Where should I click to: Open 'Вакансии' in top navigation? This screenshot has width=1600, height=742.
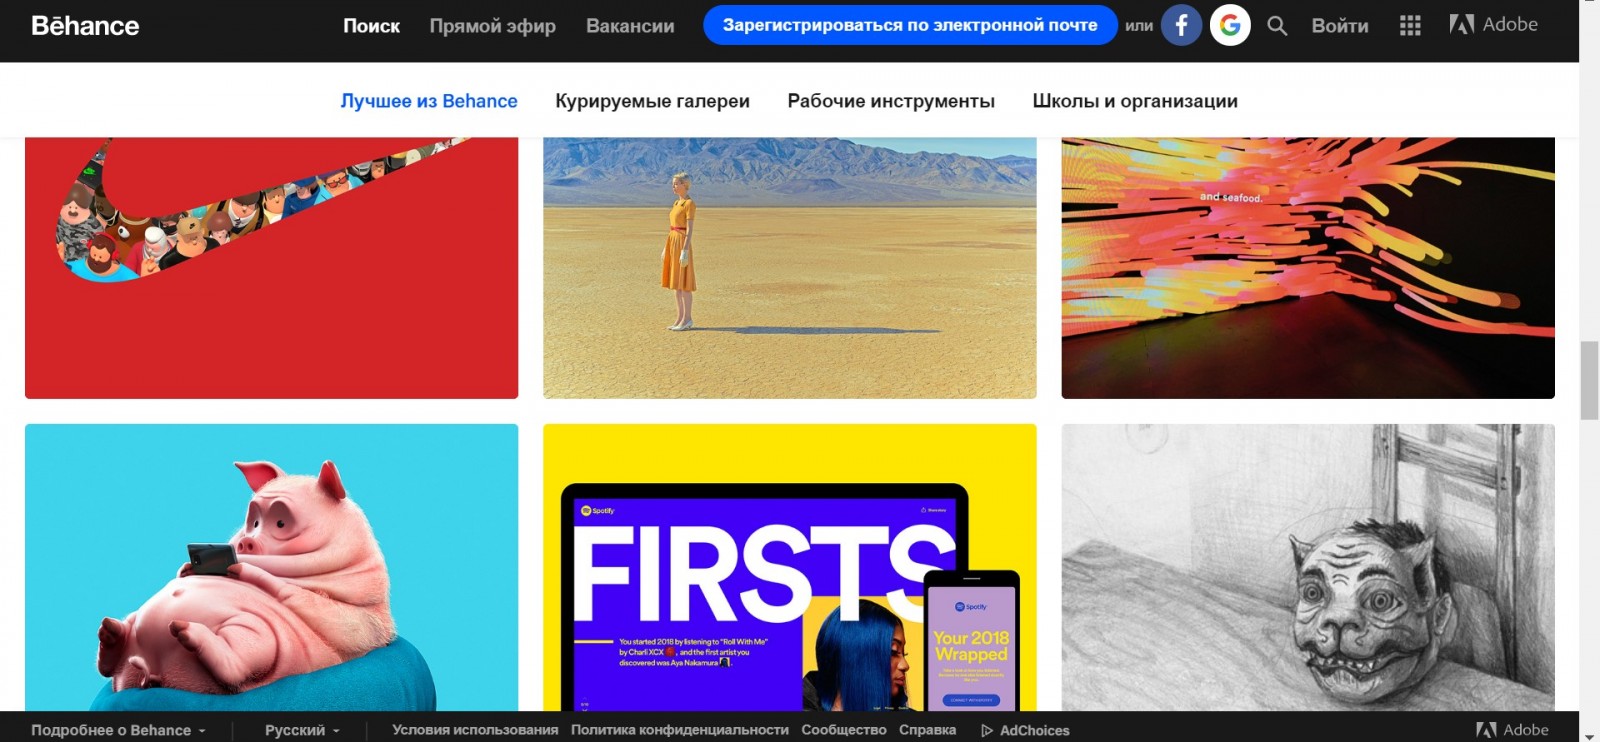[630, 26]
